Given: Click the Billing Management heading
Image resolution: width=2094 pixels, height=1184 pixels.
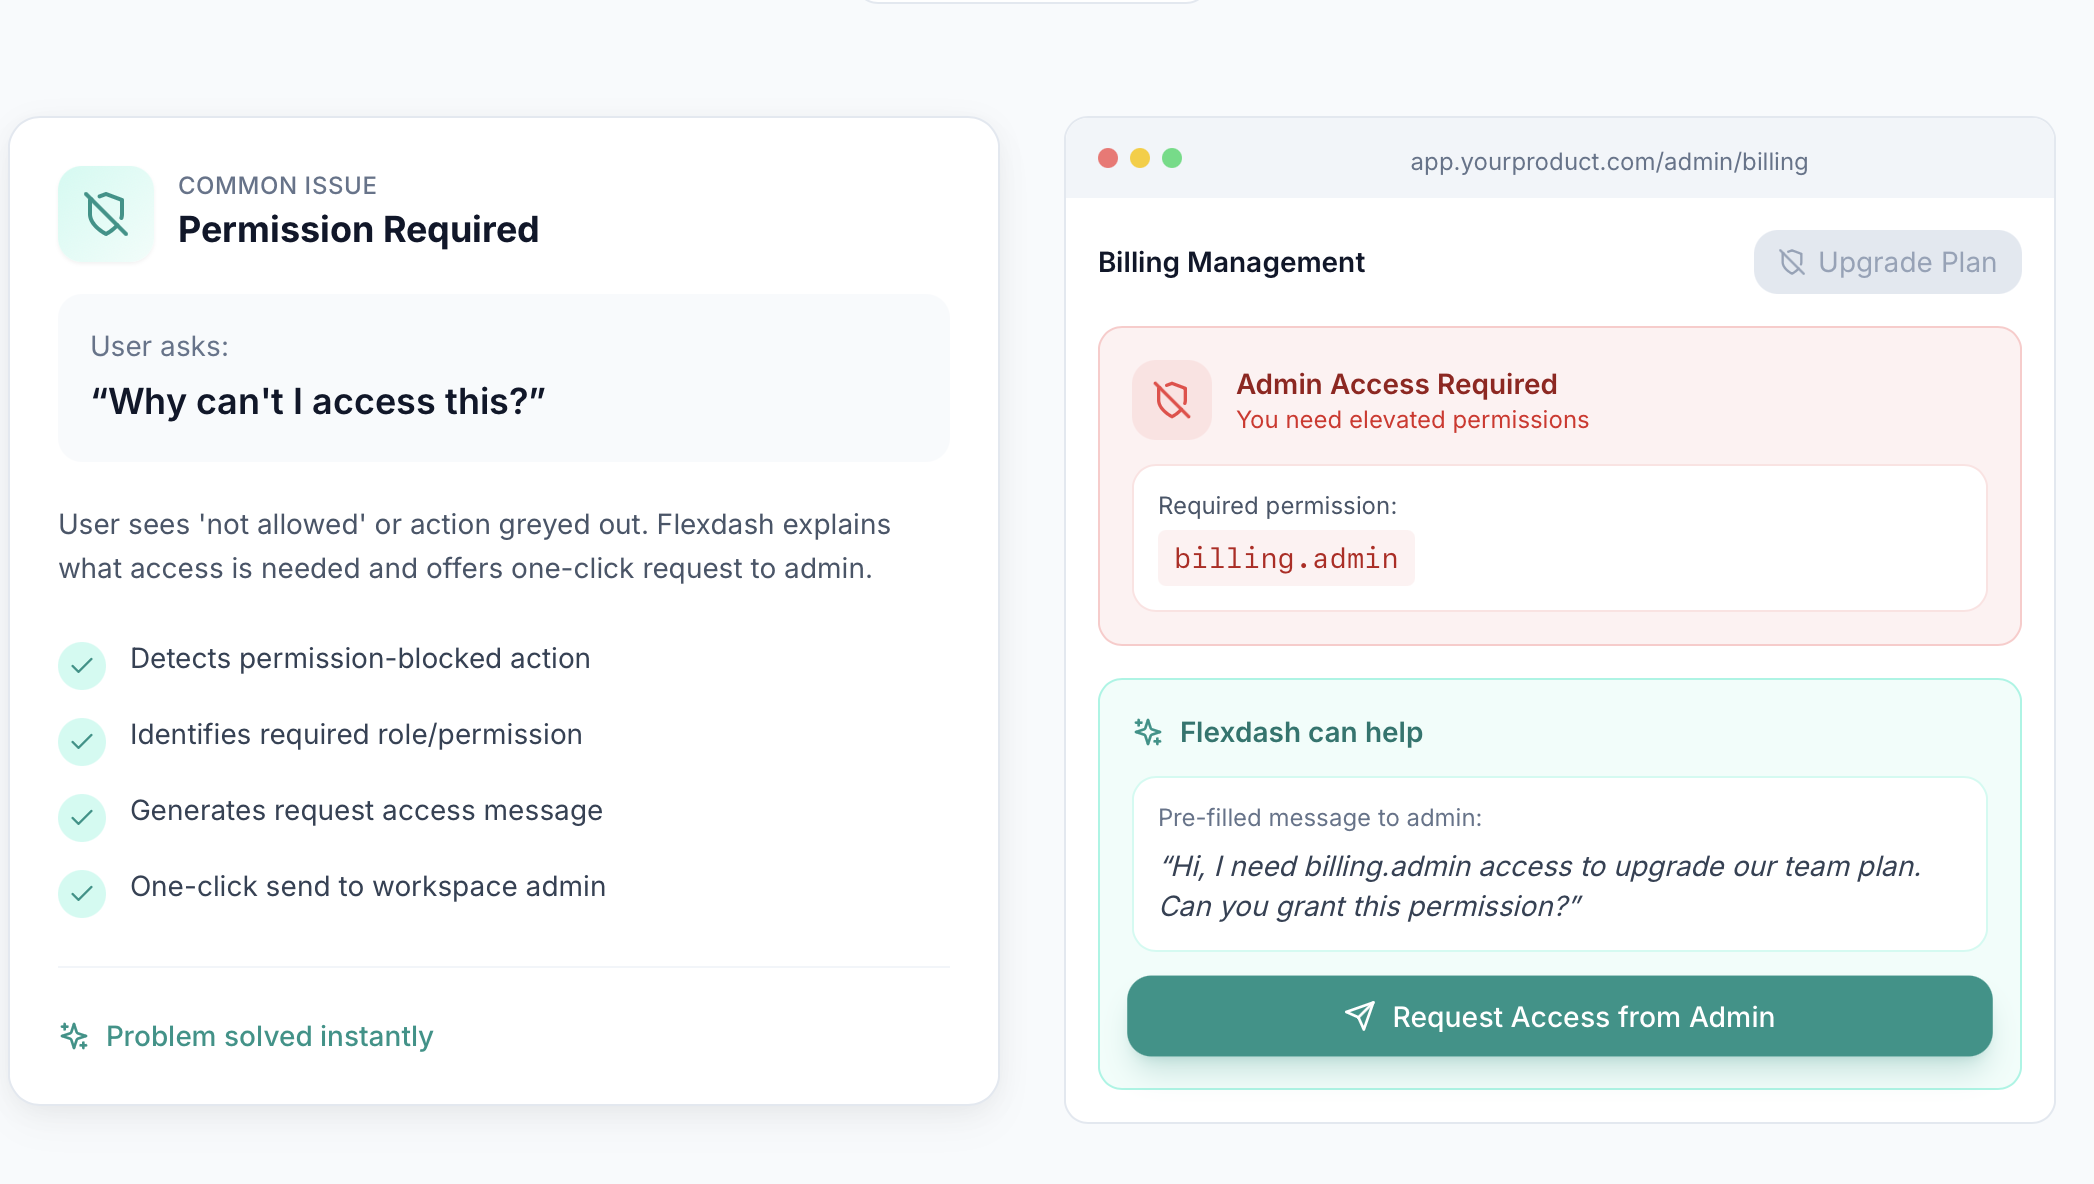Looking at the screenshot, I should pos(1231,262).
